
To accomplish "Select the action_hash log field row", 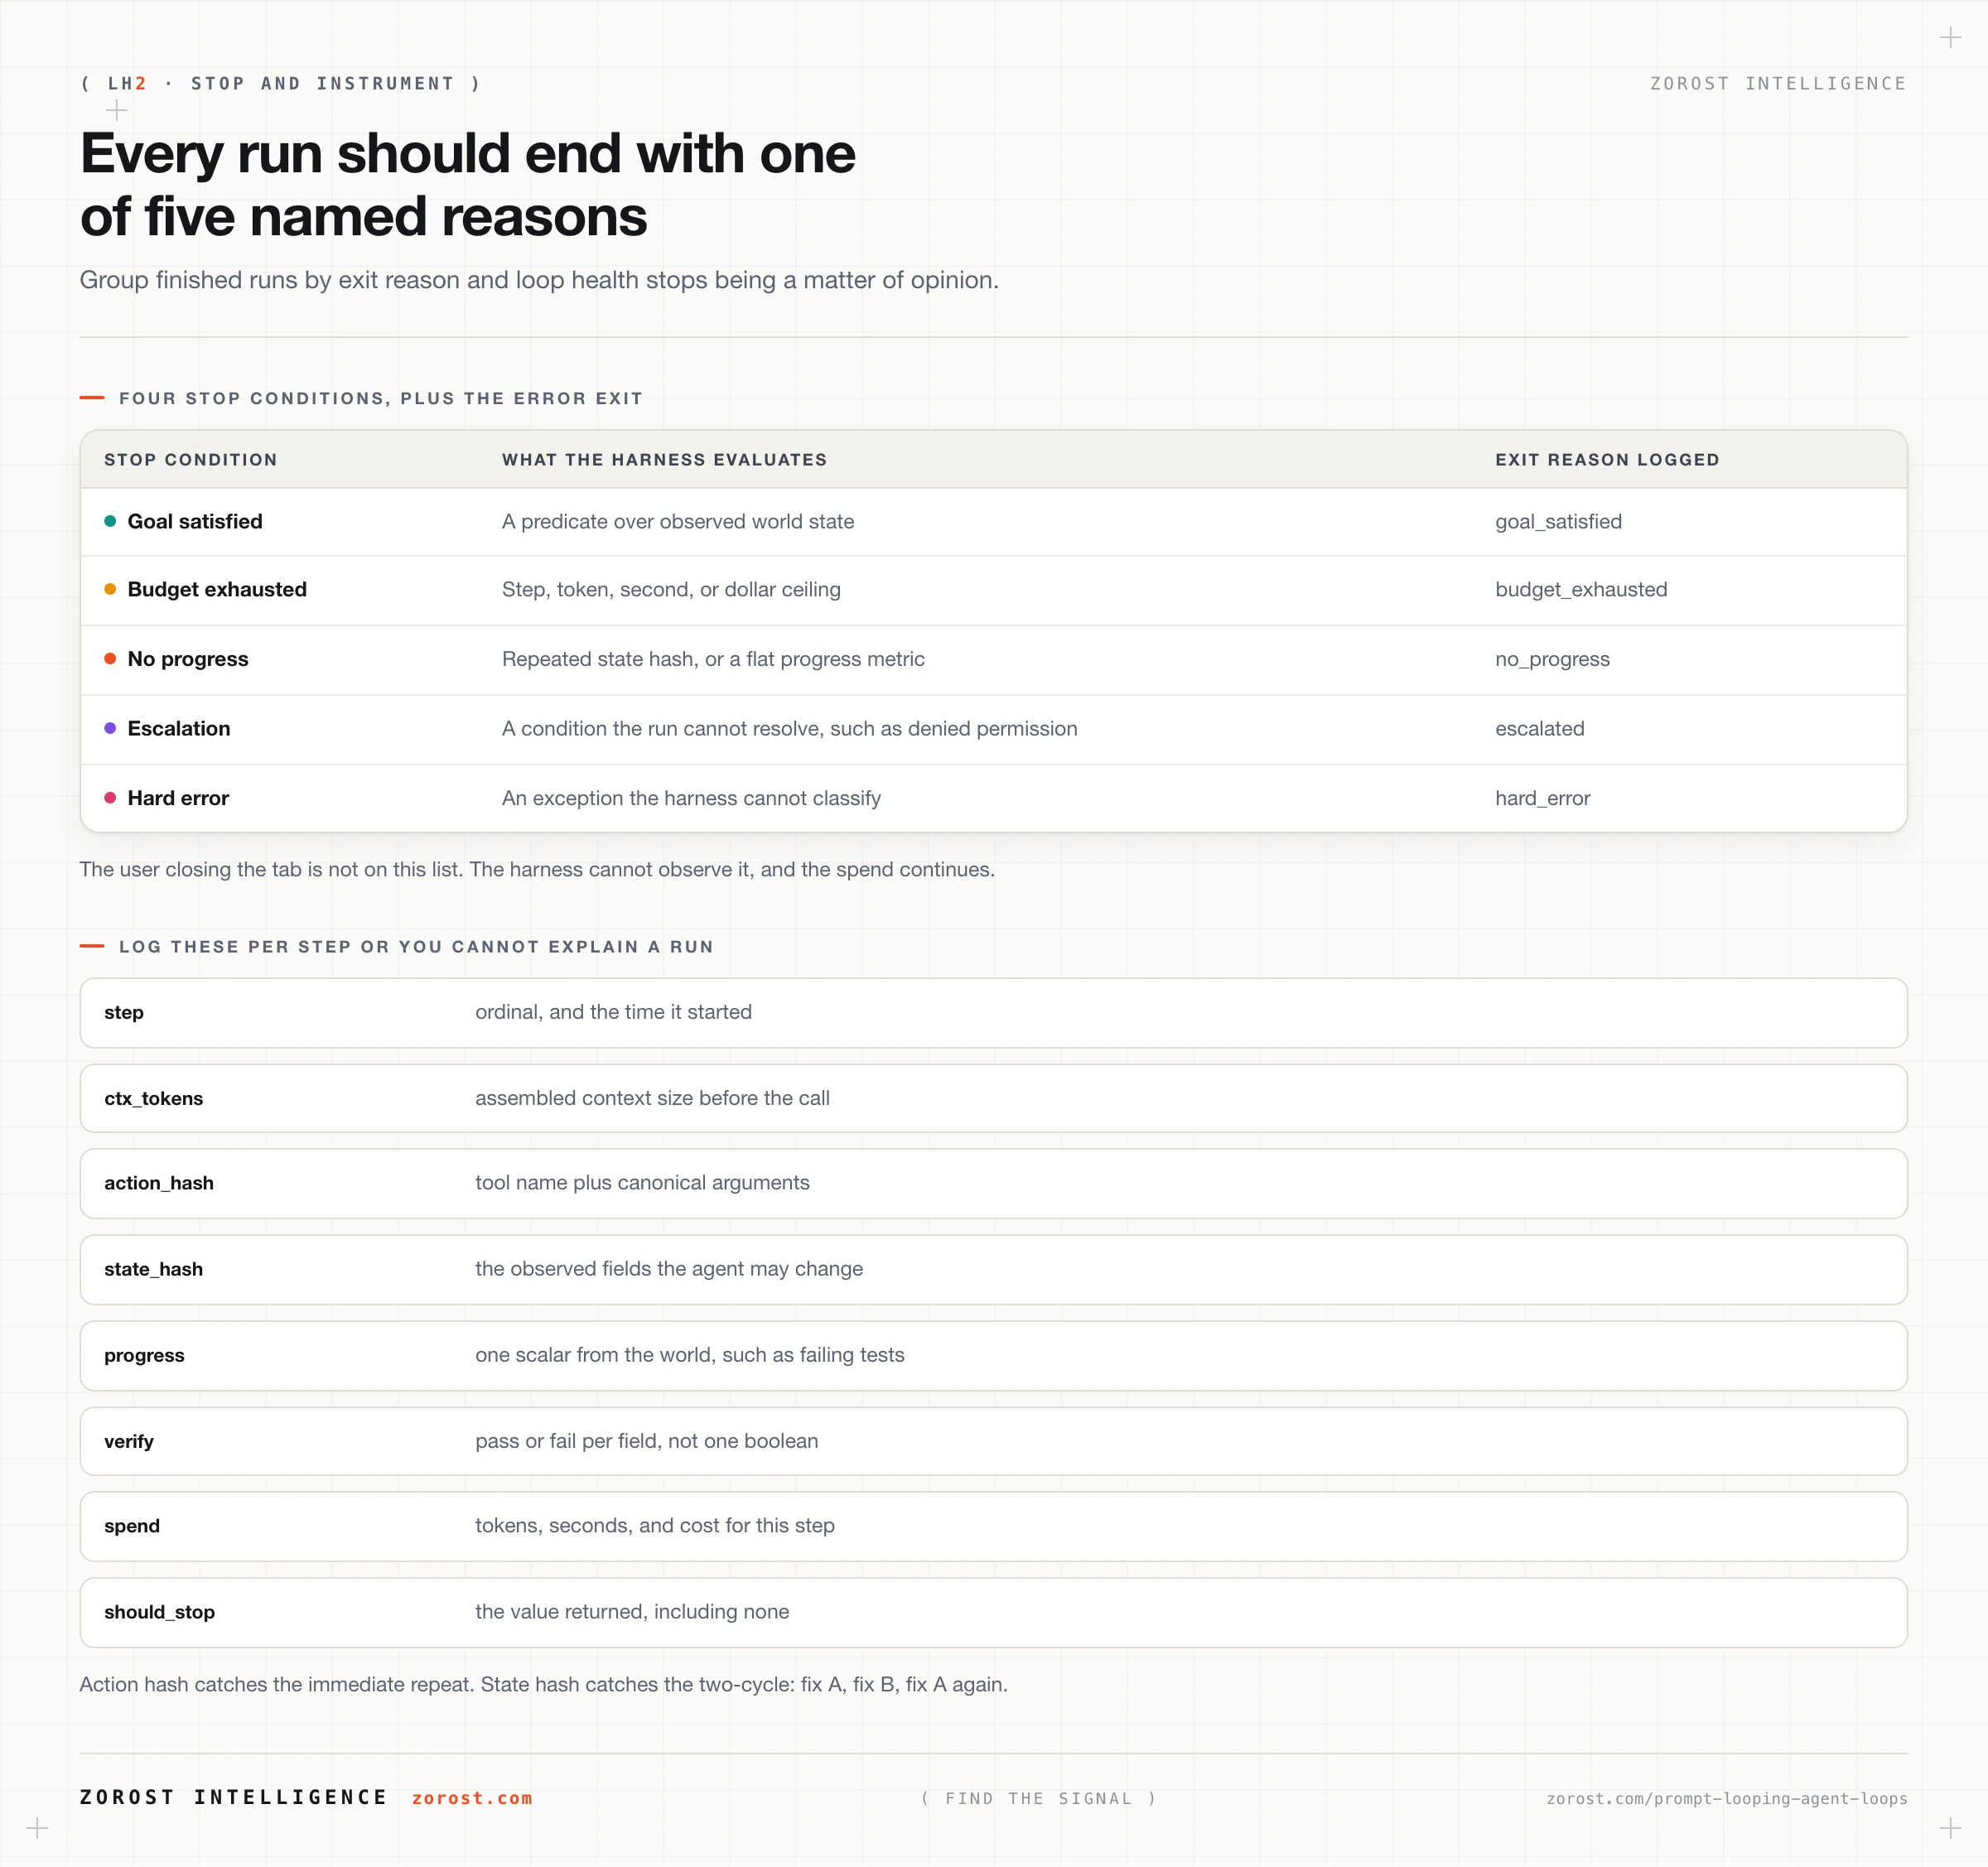I will 994,1183.
